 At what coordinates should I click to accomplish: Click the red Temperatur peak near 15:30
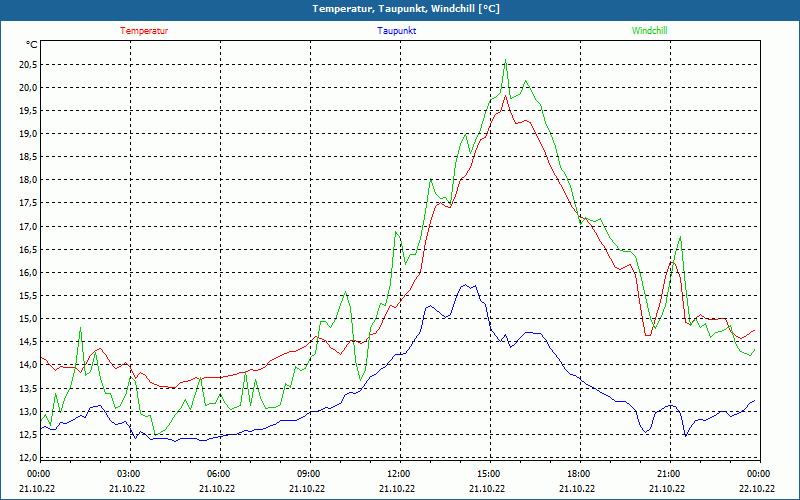[x=505, y=95]
